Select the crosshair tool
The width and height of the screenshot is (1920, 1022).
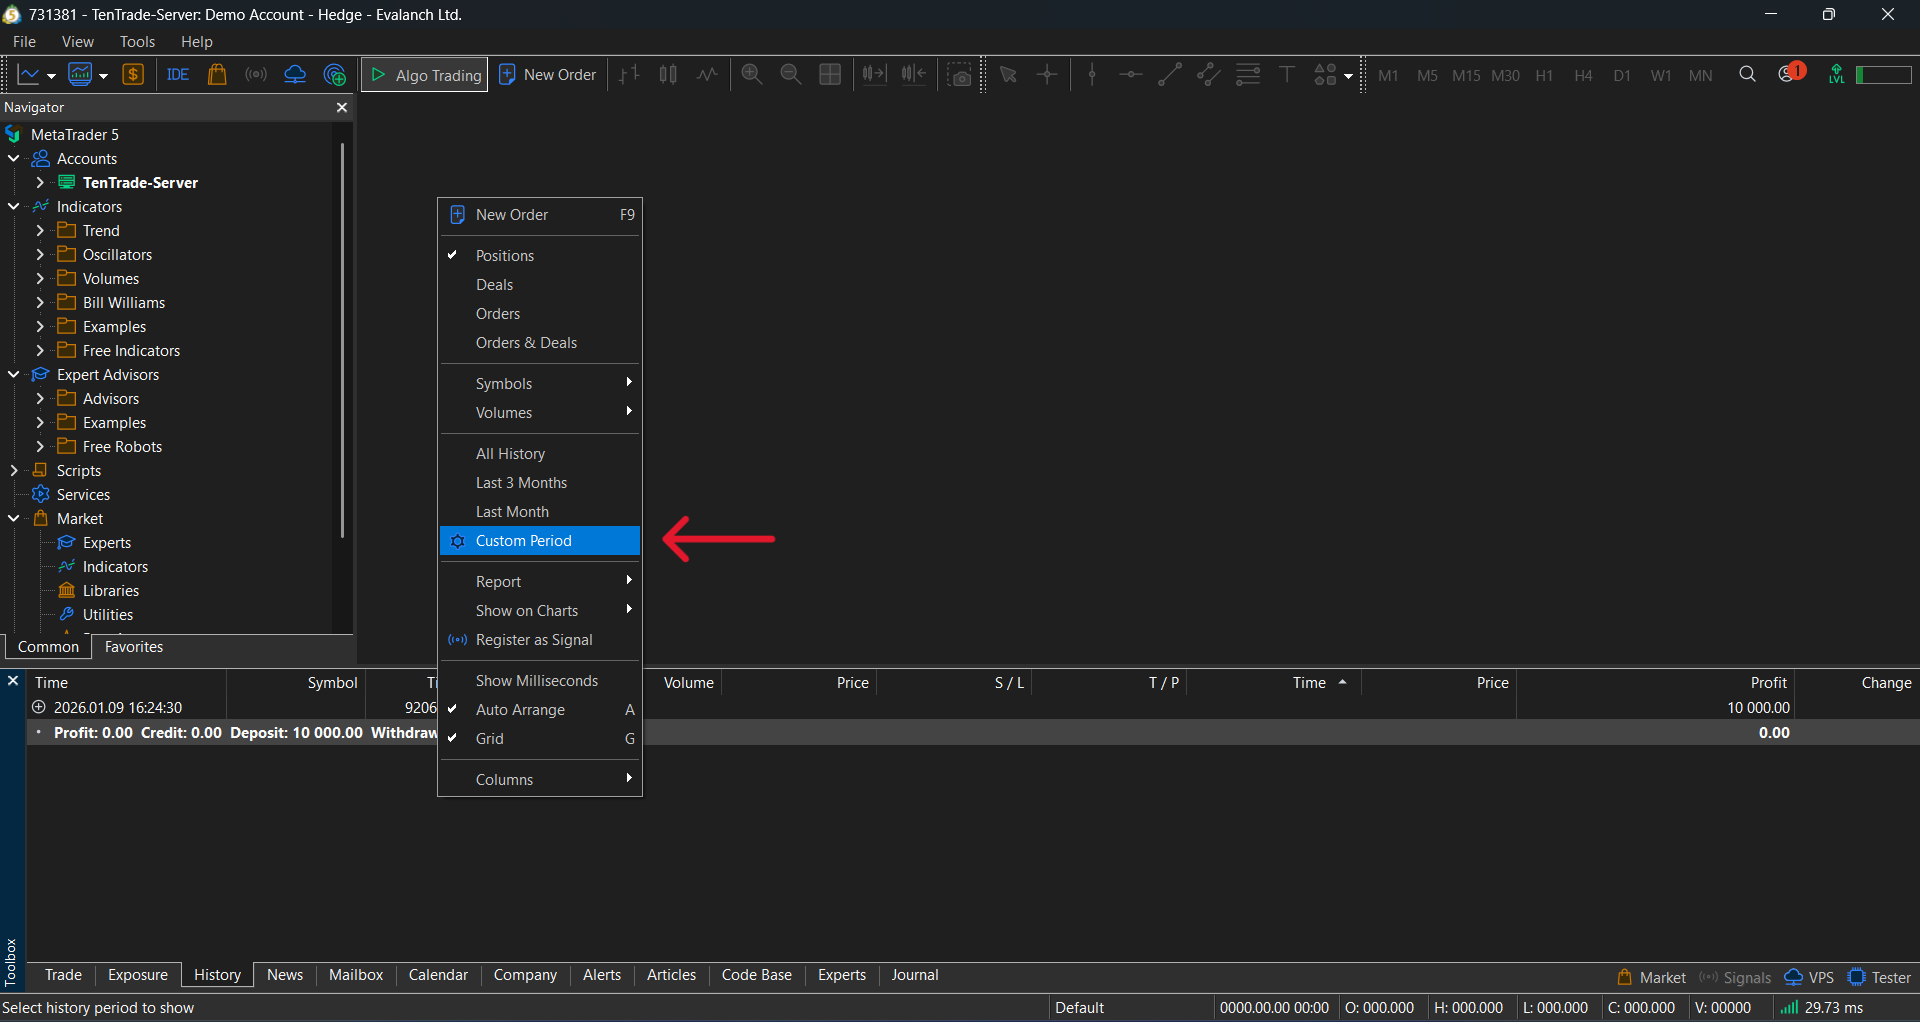1047,75
